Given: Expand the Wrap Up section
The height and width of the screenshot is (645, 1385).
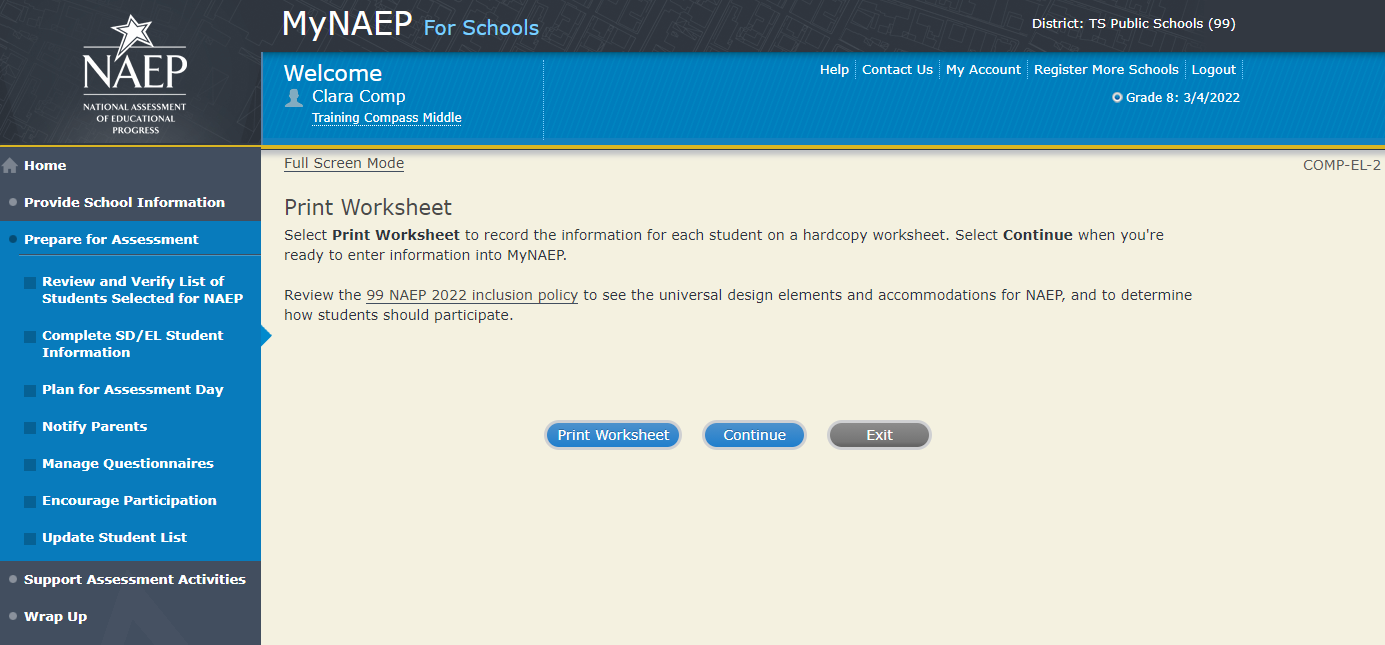Looking at the screenshot, I should 55,616.
